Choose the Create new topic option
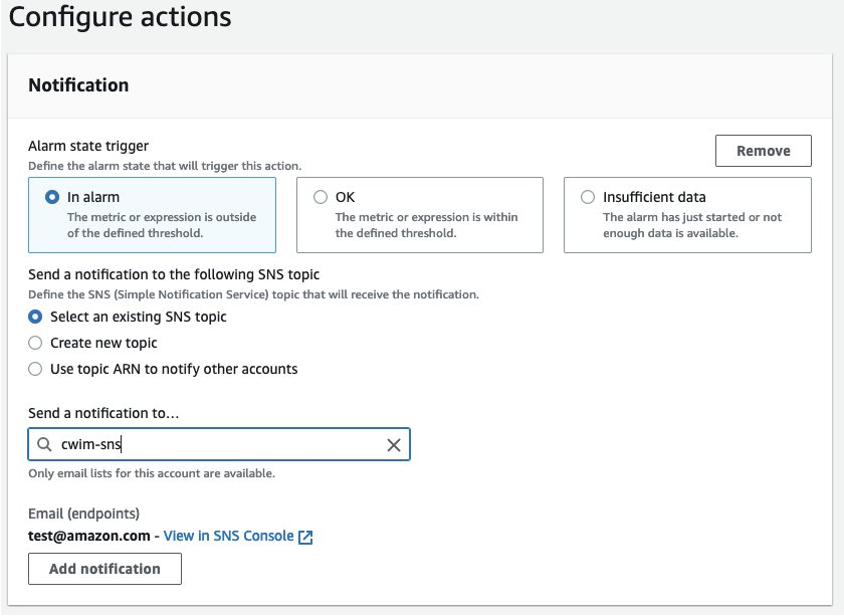 (35, 343)
